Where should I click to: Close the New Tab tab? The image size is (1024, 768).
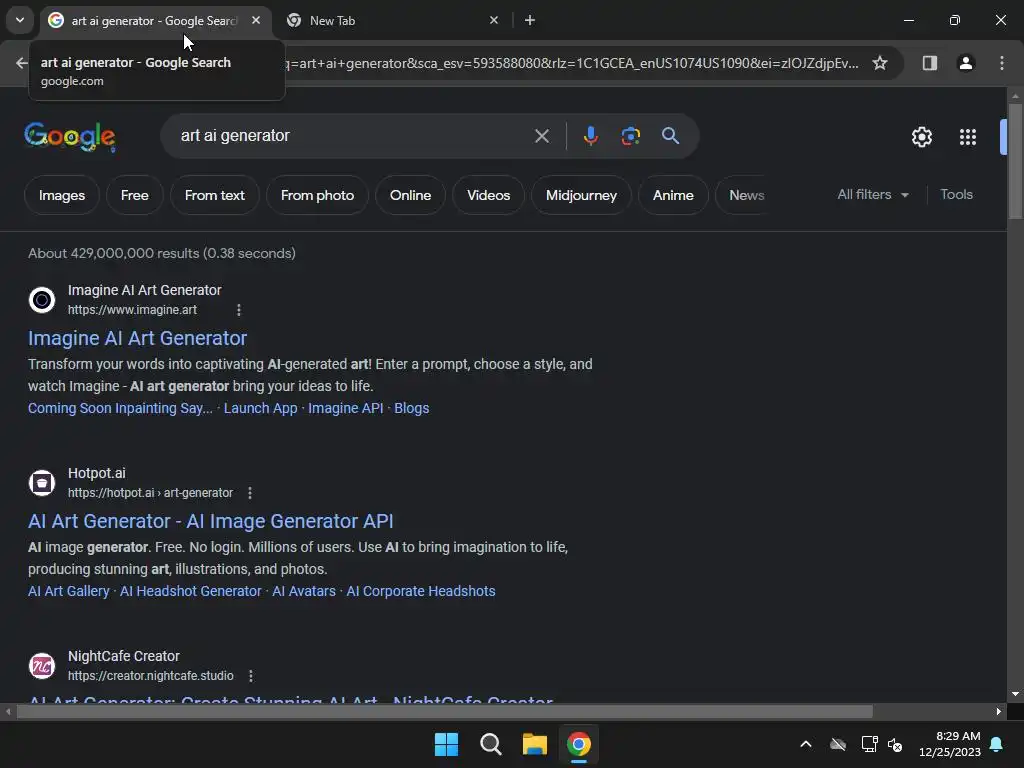point(494,20)
